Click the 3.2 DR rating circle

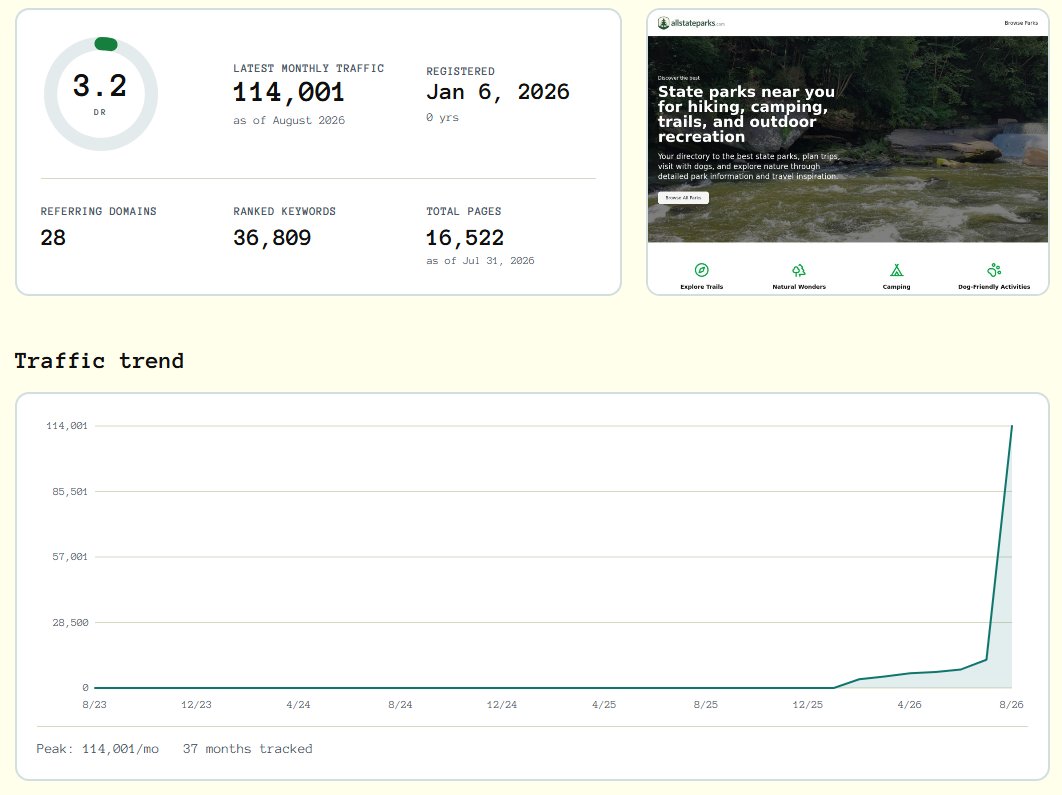[101, 93]
